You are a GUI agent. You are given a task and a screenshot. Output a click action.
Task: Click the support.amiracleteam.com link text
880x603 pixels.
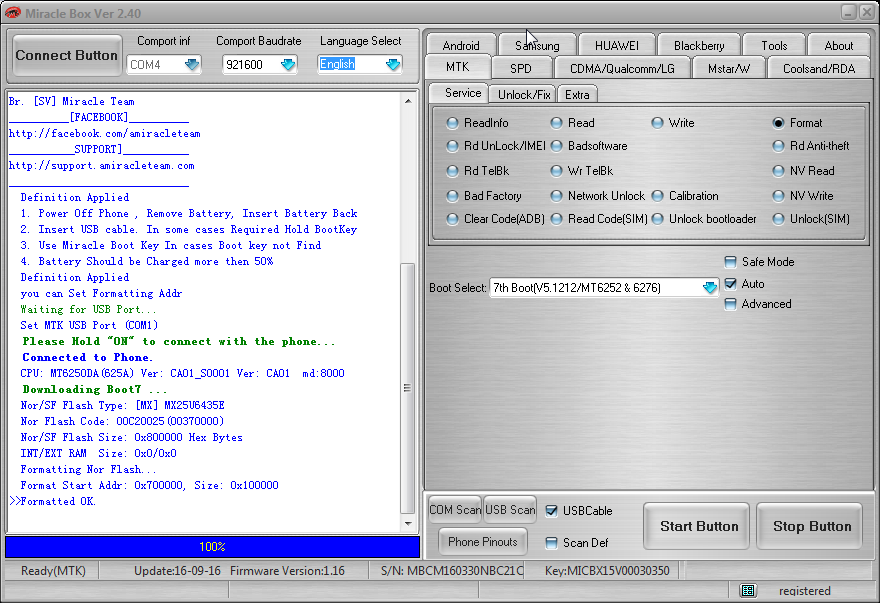(x=102, y=166)
